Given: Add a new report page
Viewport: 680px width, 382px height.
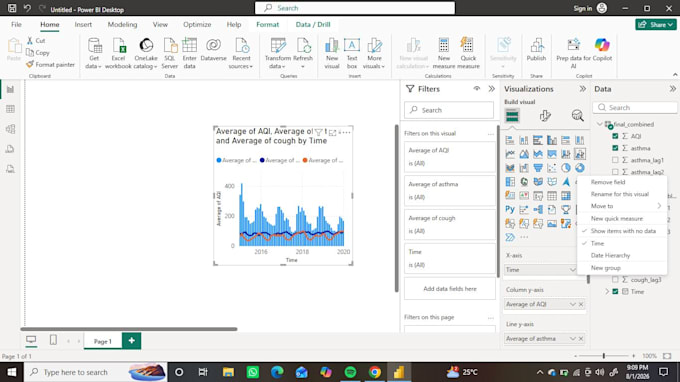Looking at the screenshot, I should pos(131,341).
